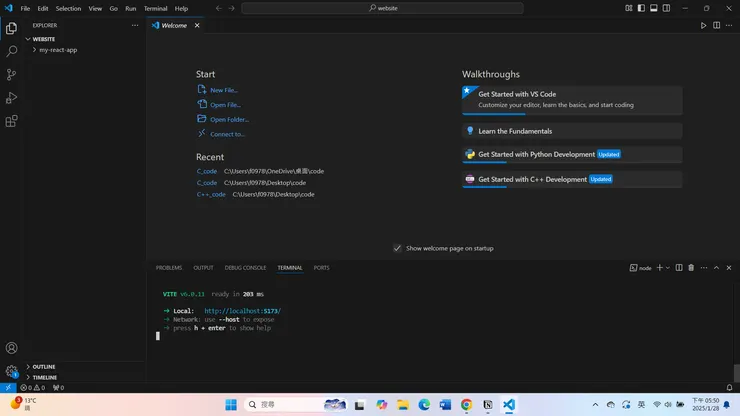Click the website command center search box

(382, 8)
